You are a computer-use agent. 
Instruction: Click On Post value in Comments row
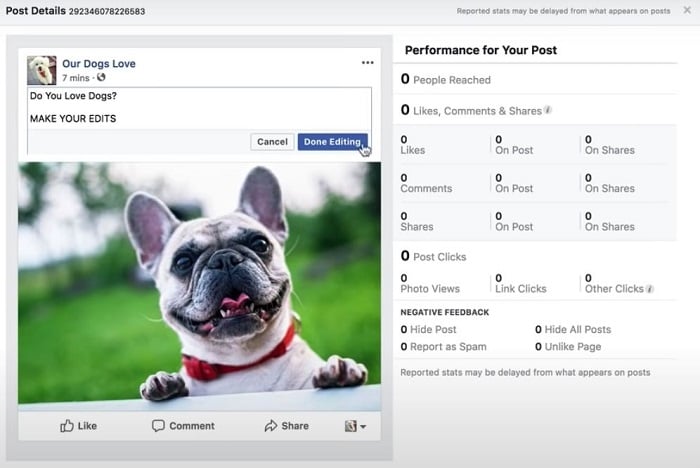click(x=514, y=184)
